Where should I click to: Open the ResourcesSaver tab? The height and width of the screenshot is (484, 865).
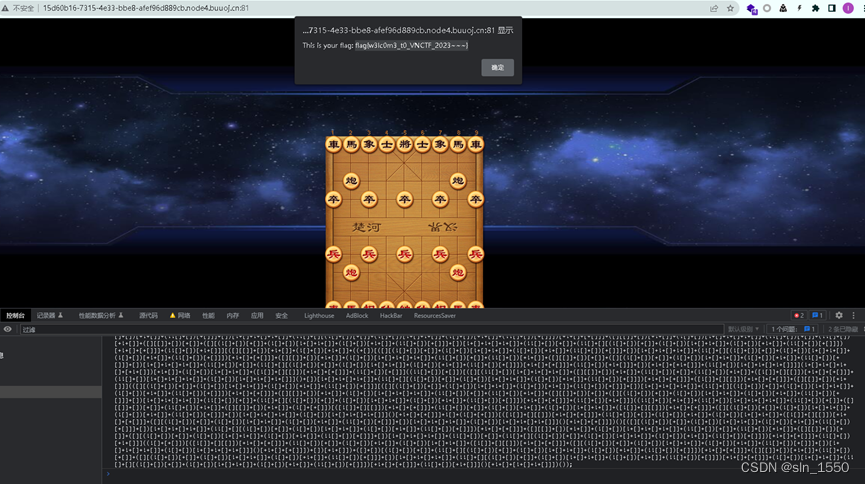(435, 316)
